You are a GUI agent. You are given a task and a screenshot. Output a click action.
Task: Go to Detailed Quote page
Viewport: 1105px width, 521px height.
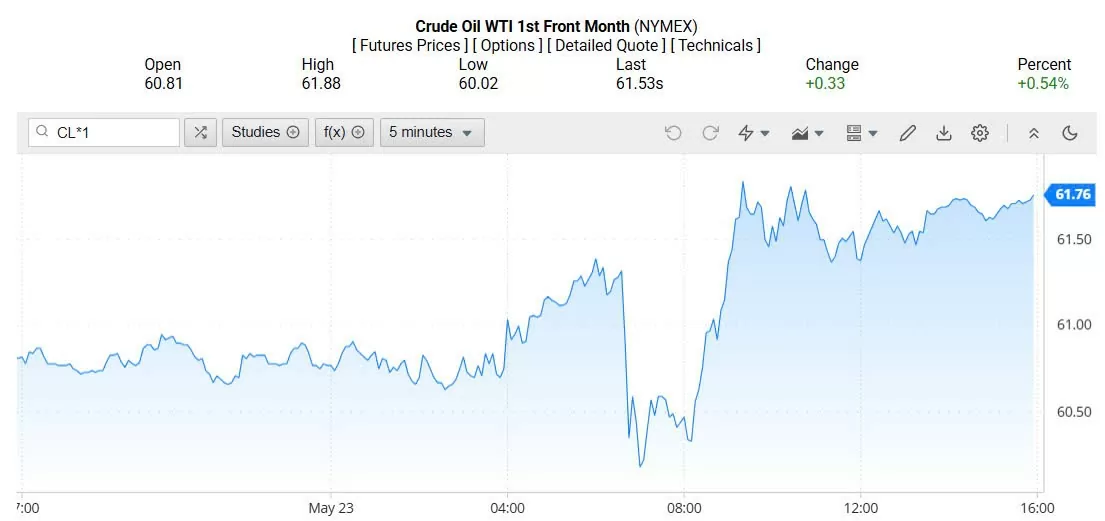tap(606, 46)
